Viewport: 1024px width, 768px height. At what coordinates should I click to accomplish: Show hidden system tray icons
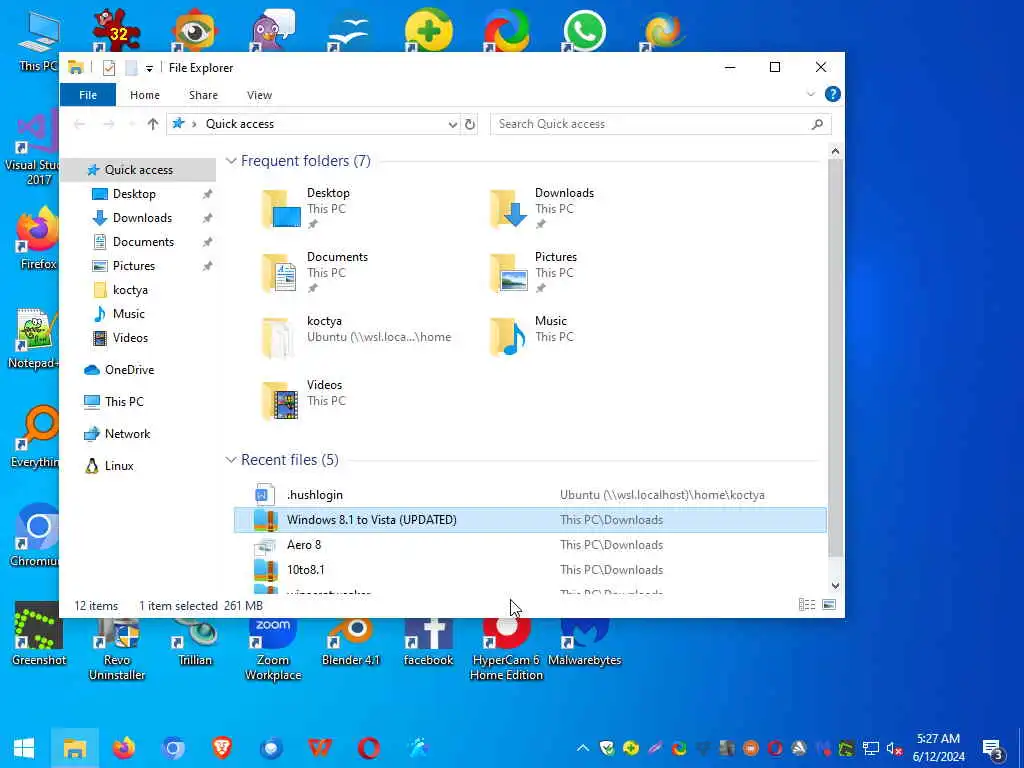click(x=583, y=748)
